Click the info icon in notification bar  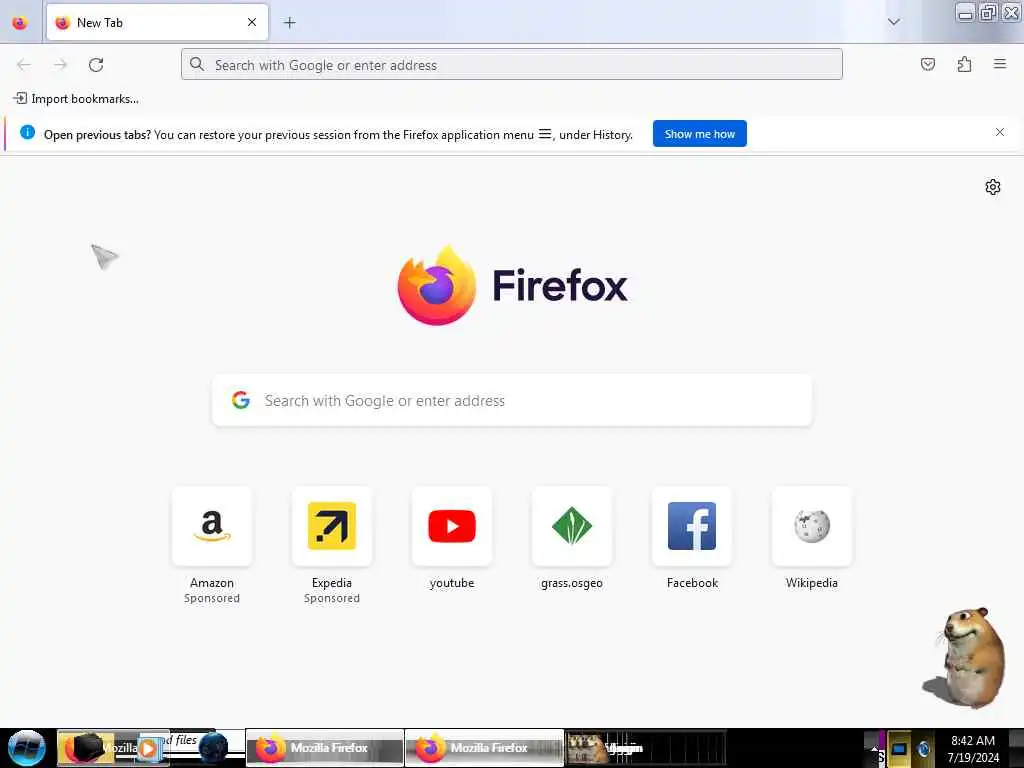(x=27, y=133)
